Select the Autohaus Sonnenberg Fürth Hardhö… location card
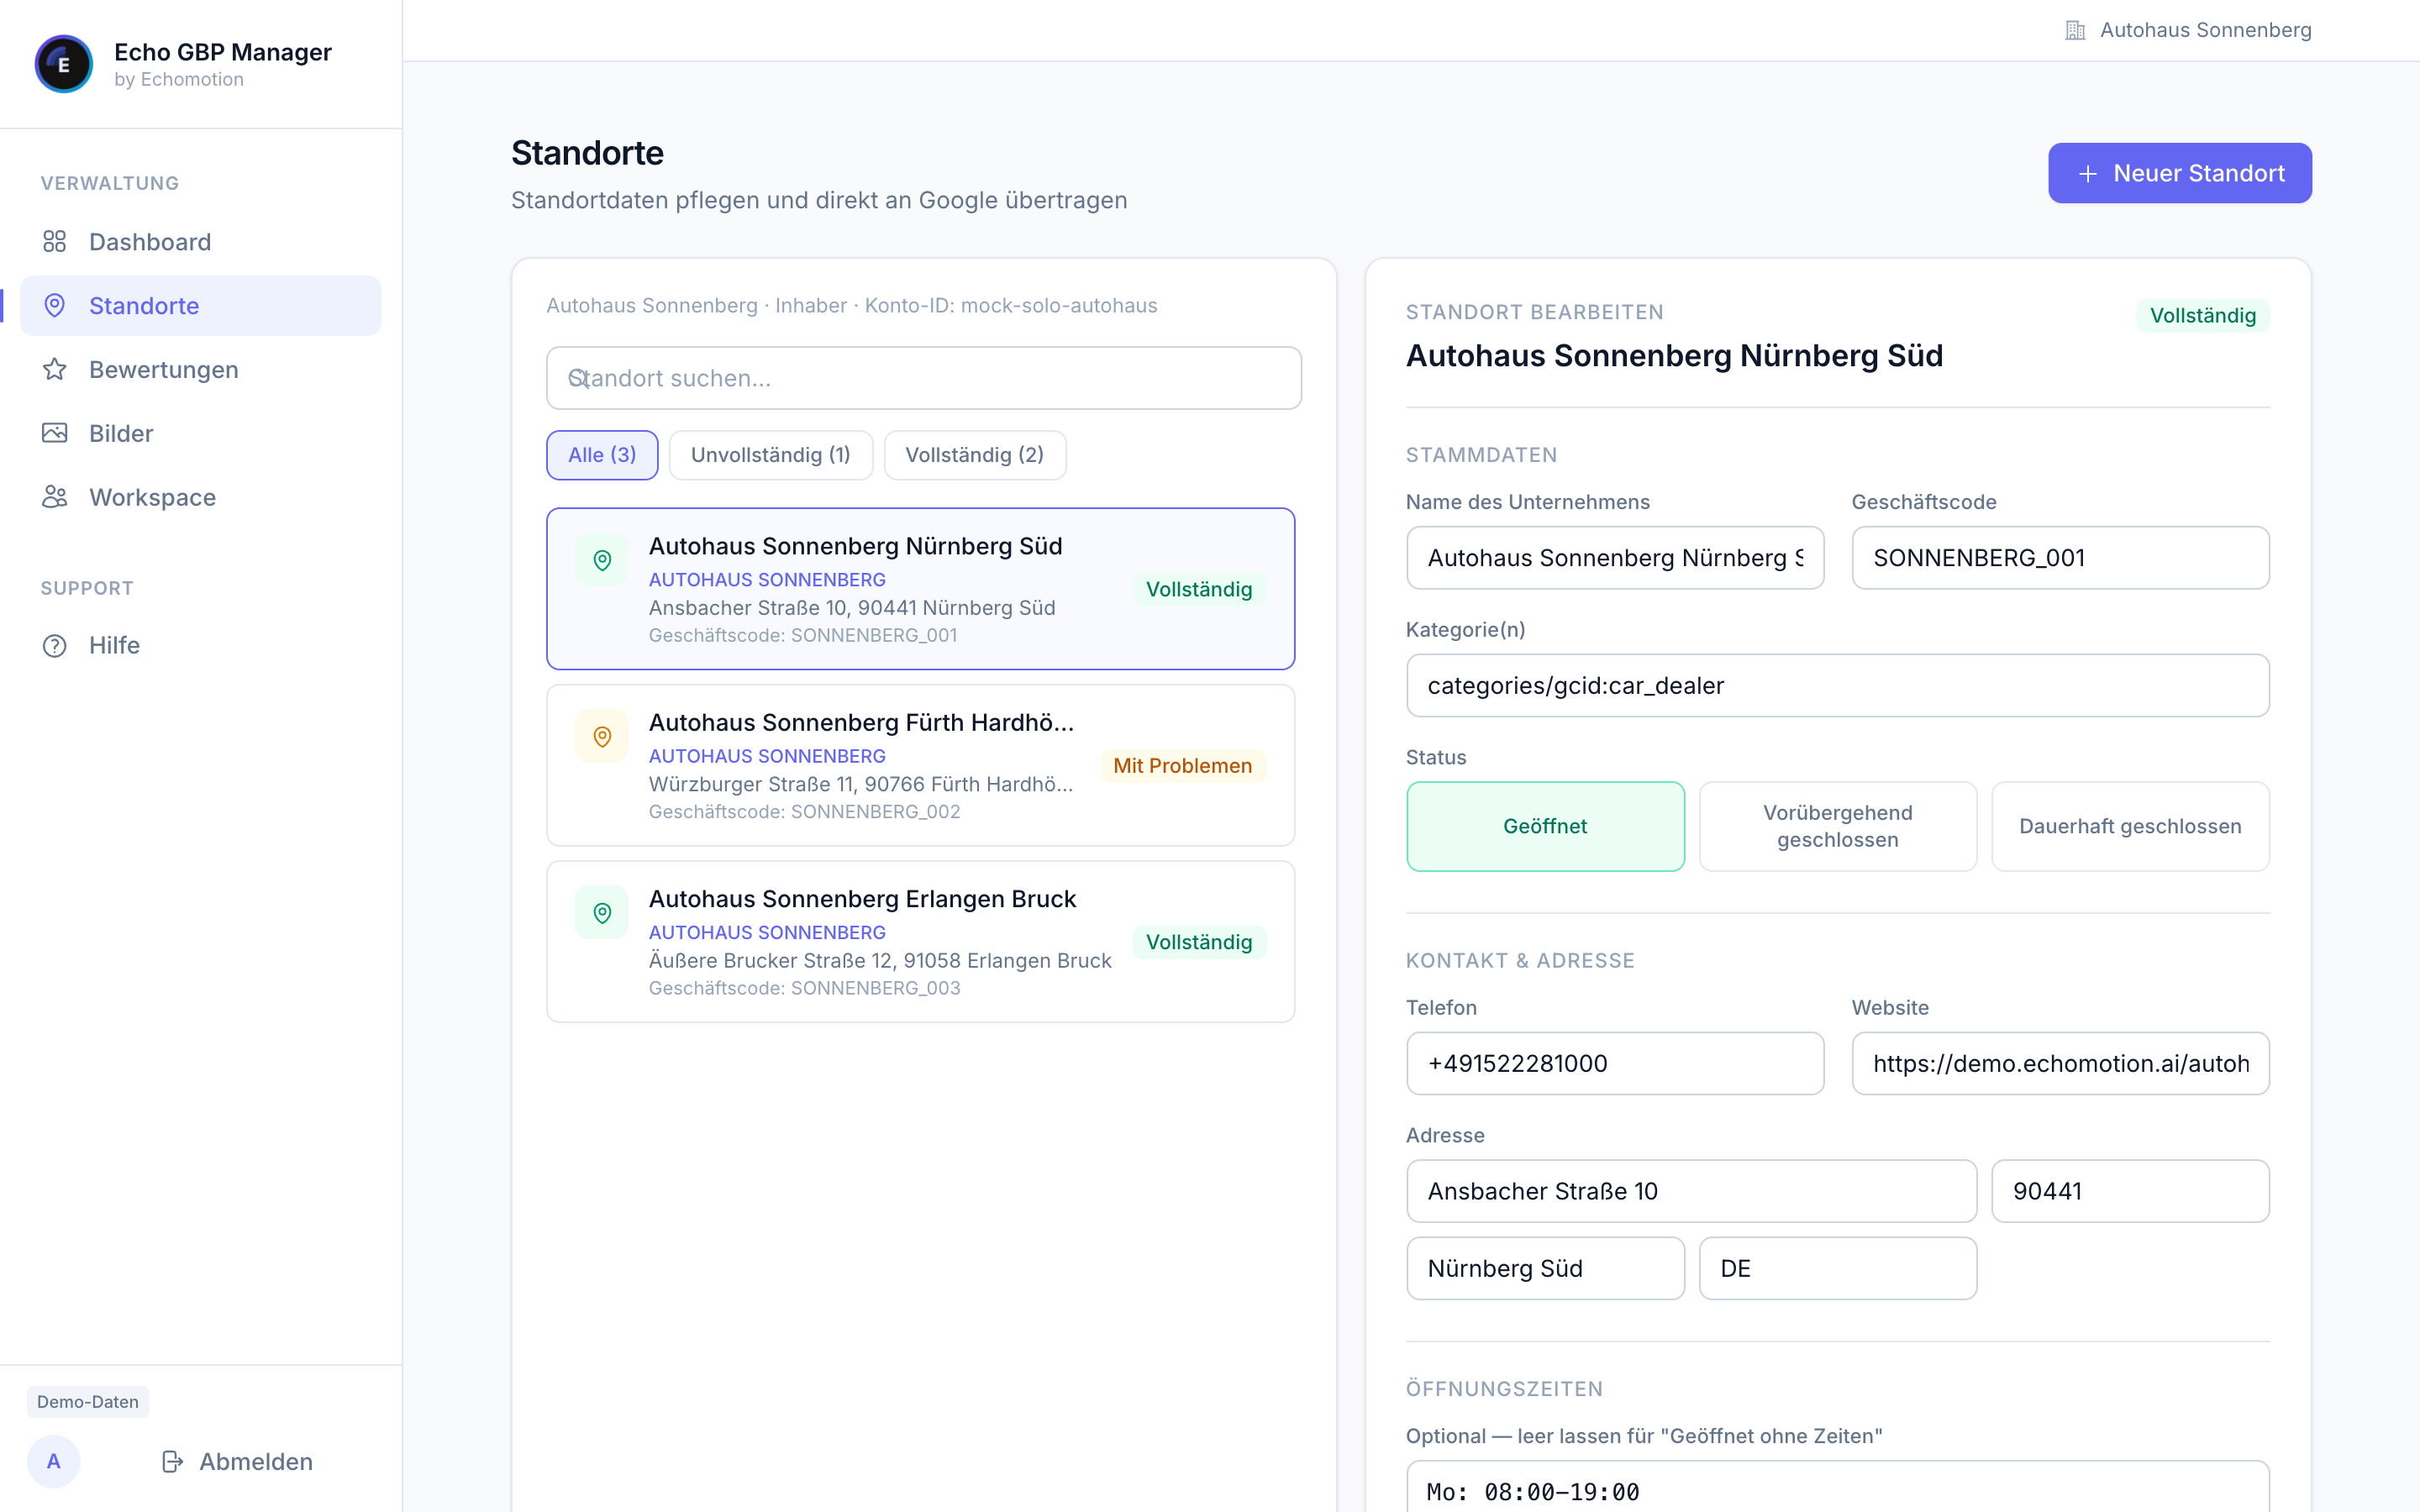Viewport: 2420px width, 1512px height. pyautogui.click(x=921, y=765)
